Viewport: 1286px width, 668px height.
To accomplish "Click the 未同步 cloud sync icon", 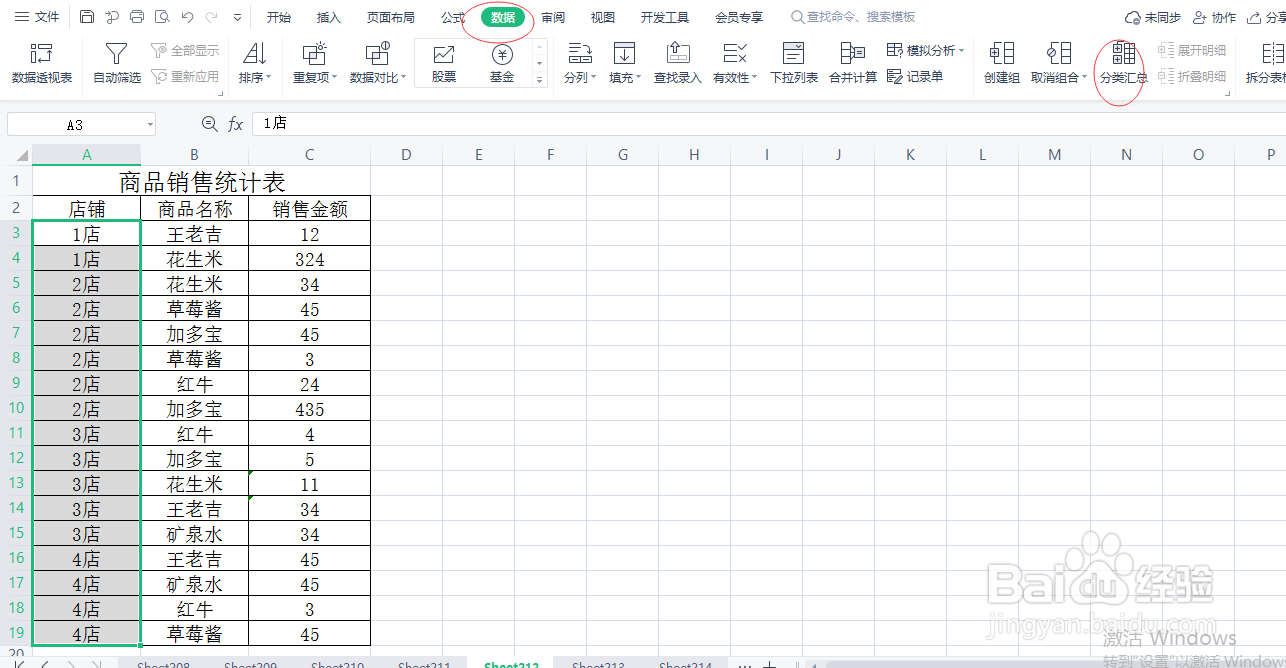I will coord(1152,18).
